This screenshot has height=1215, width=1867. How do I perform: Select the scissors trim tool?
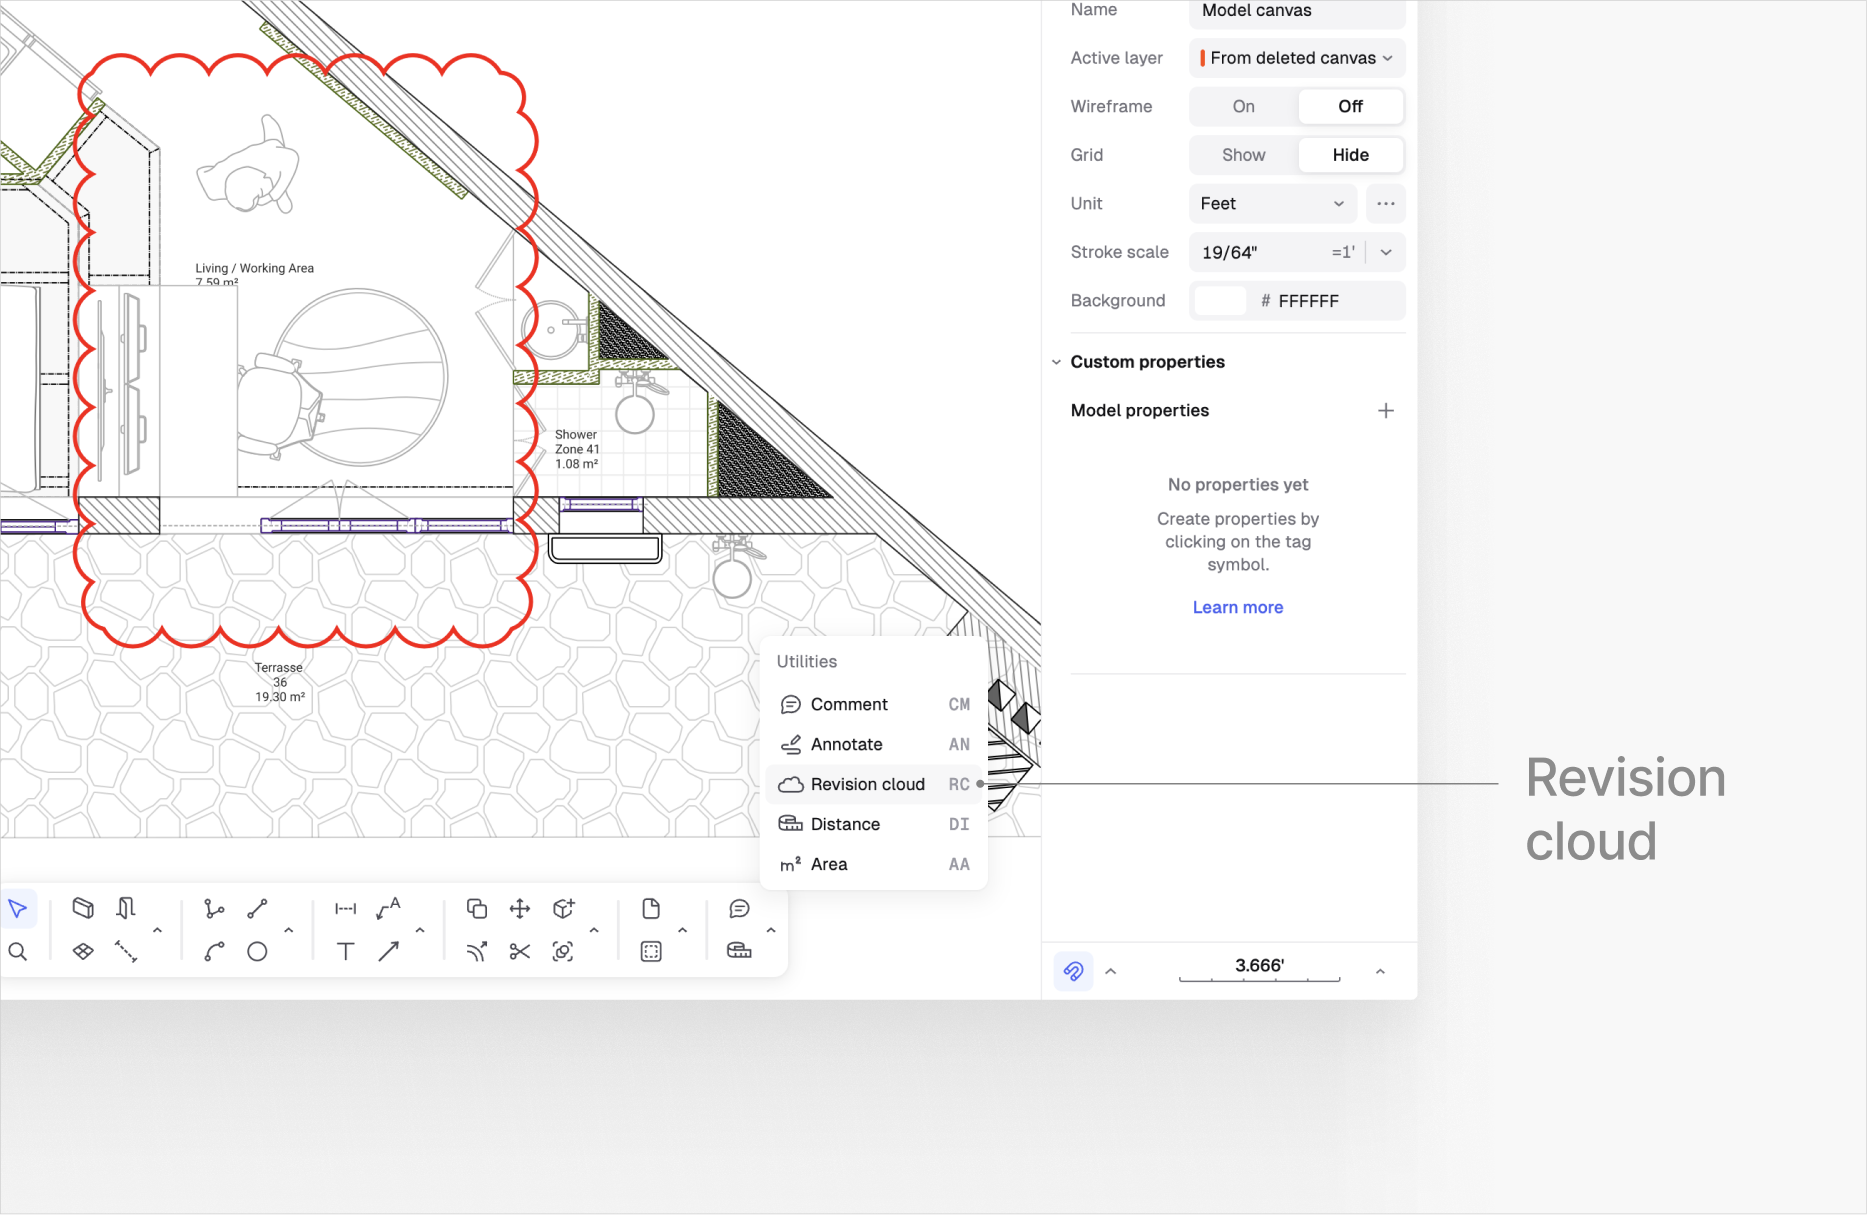(x=519, y=951)
